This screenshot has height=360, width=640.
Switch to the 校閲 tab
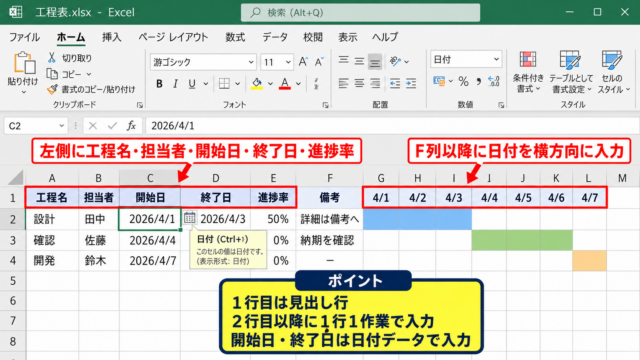coord(313,37)
